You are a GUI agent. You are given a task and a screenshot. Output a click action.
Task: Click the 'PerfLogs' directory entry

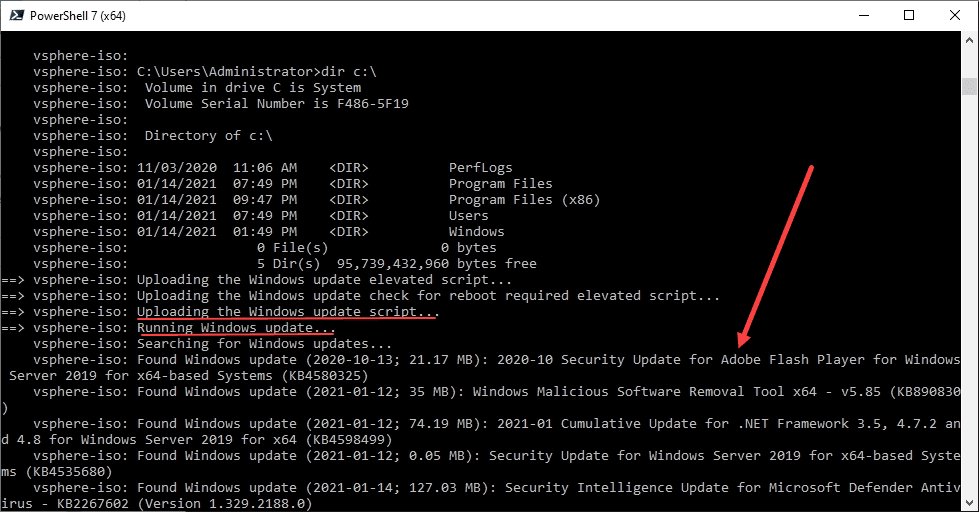(480, 167)
